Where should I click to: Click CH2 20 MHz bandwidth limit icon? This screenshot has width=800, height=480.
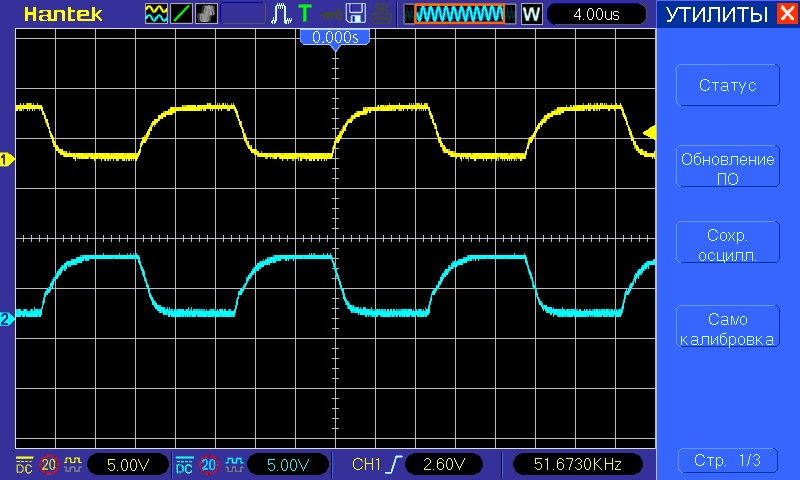coord(209,464)
